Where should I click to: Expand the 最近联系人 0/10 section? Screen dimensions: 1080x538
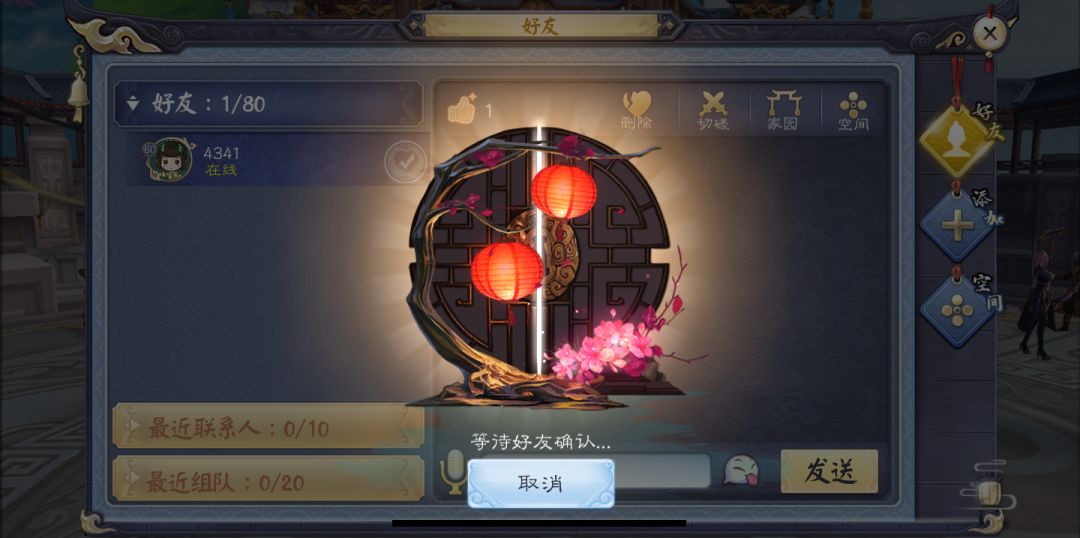pos(269,428)
